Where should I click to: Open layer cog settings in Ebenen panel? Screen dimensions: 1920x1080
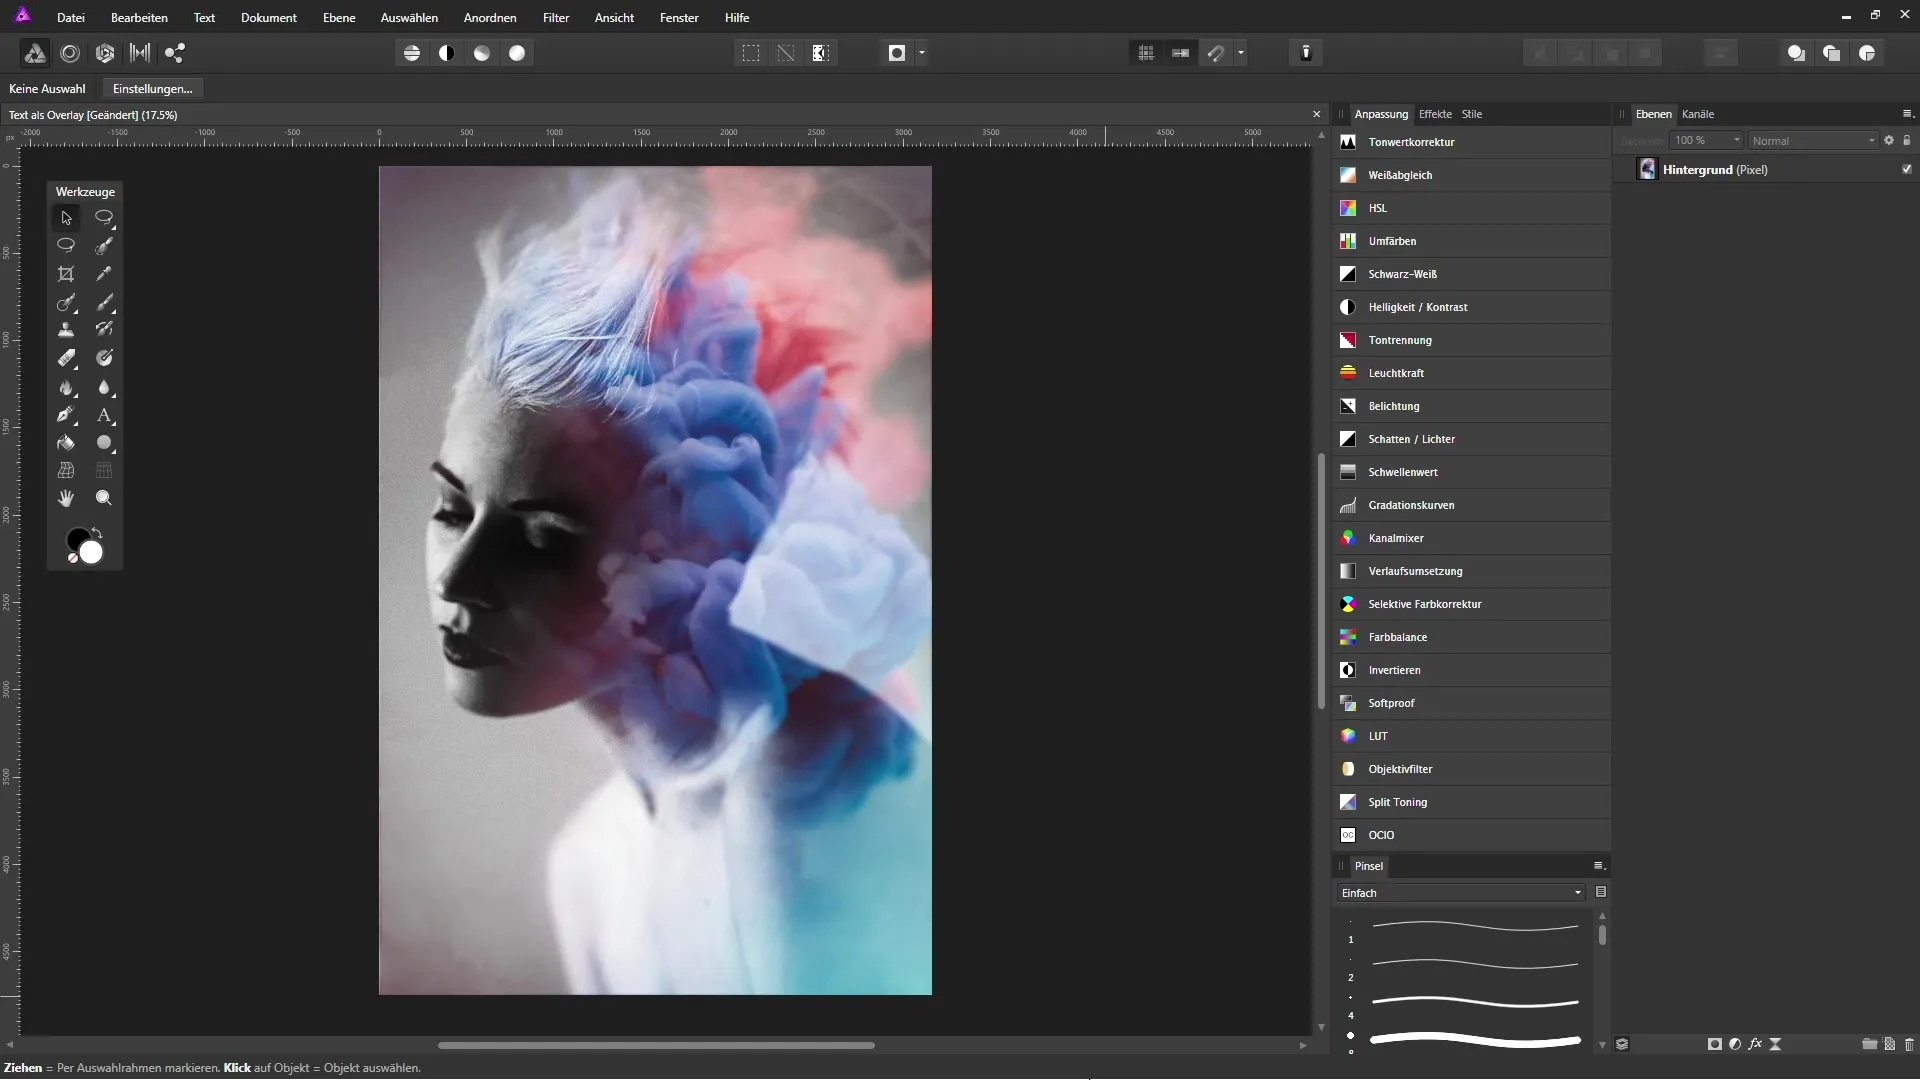[x=1889, y=140]
